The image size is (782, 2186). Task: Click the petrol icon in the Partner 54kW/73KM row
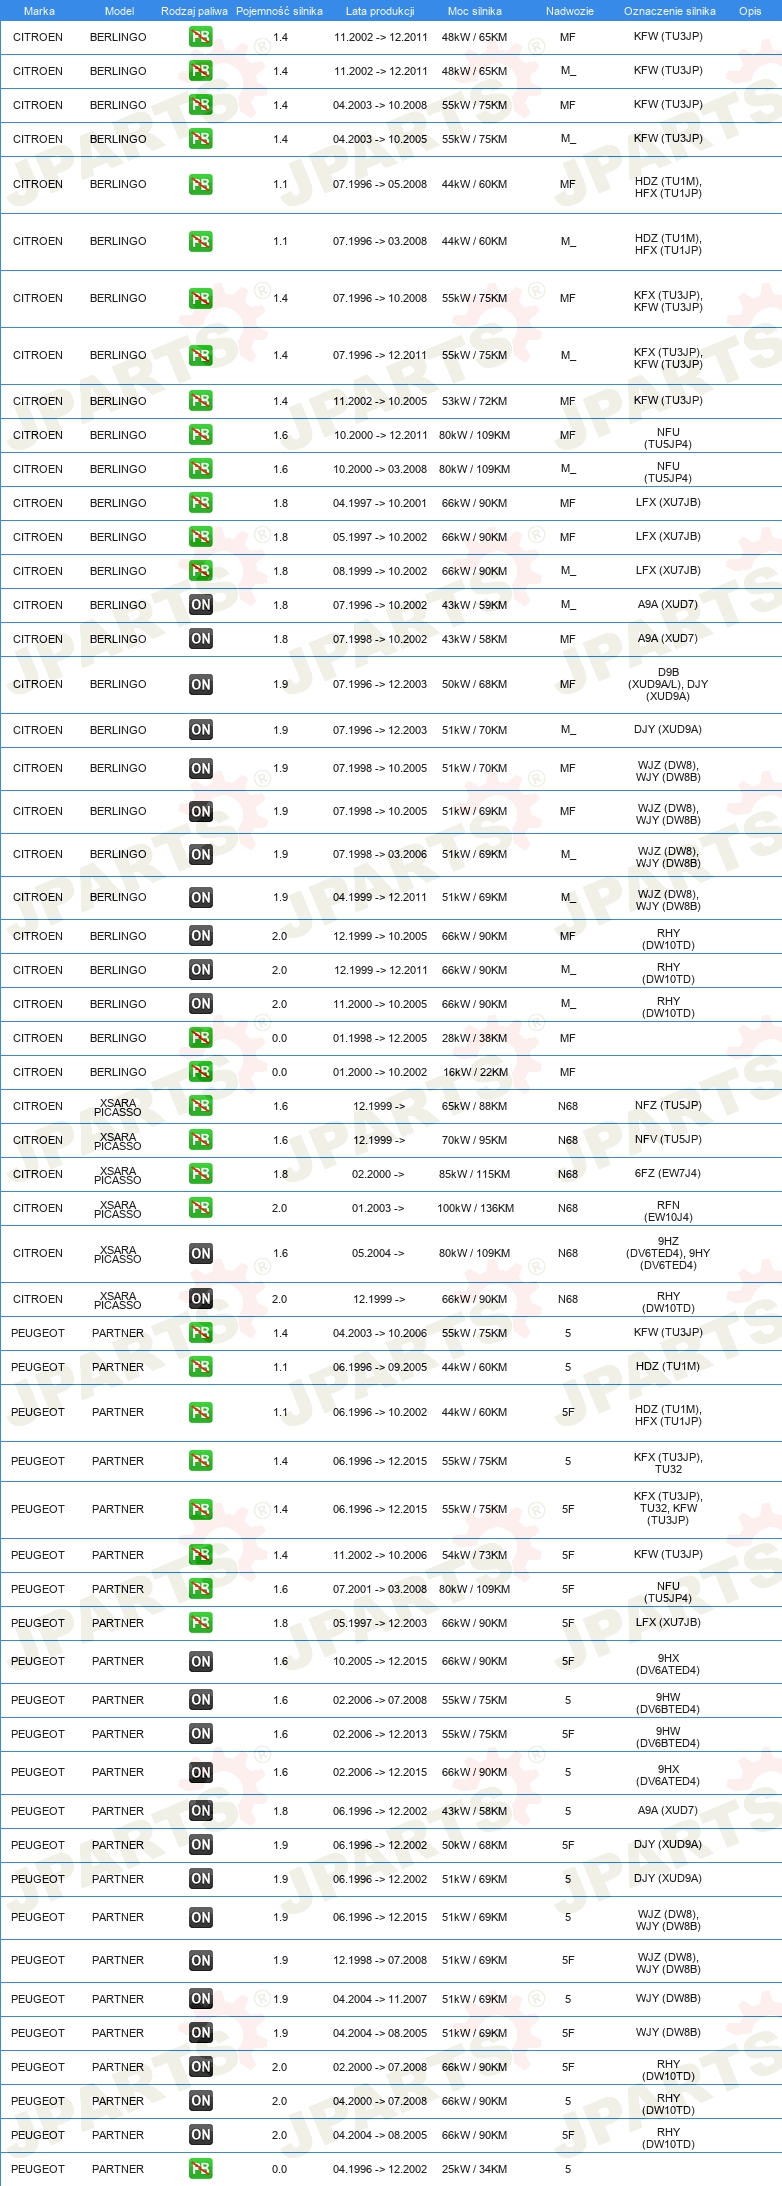click(201, 1555)
